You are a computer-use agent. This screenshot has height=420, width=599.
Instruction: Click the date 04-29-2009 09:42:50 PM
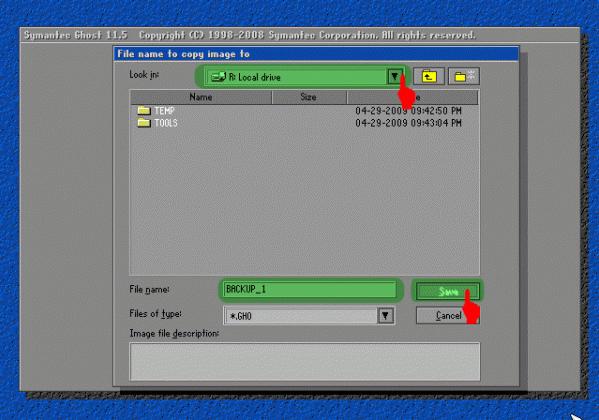tap(408, 111)
